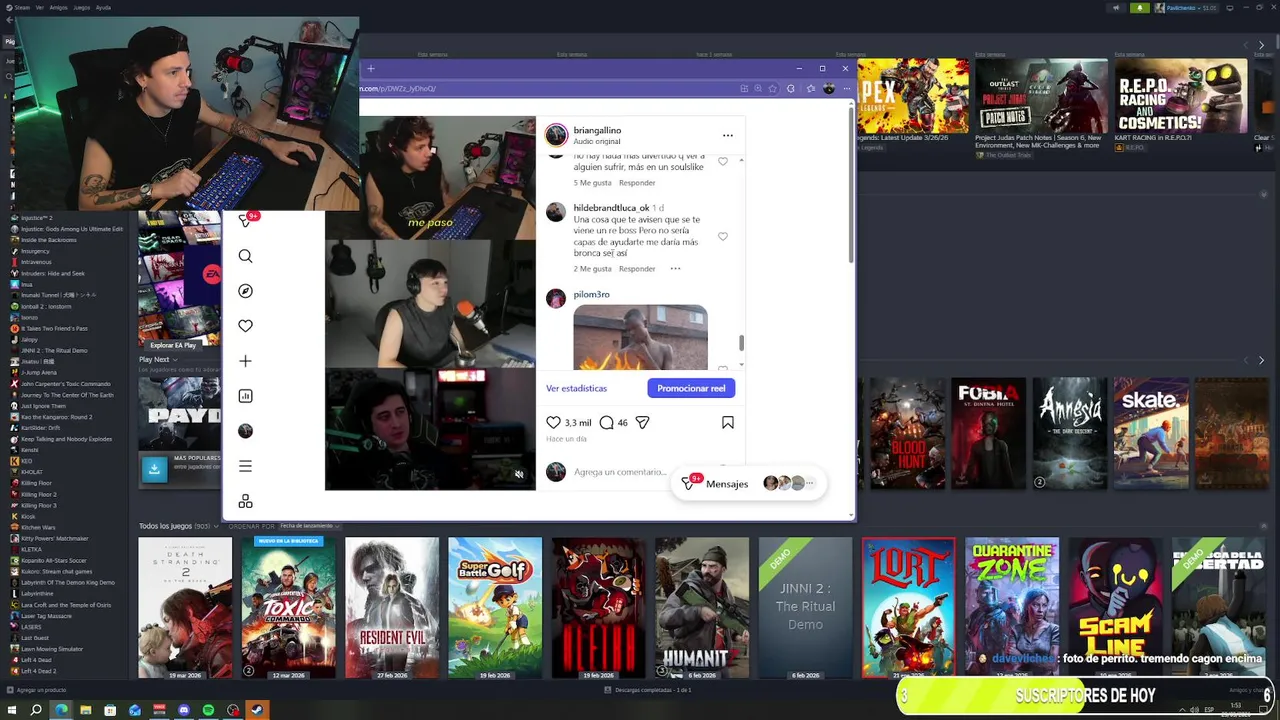Open the pilom3ro username link
1280x720 pixels.
(591, 294)
